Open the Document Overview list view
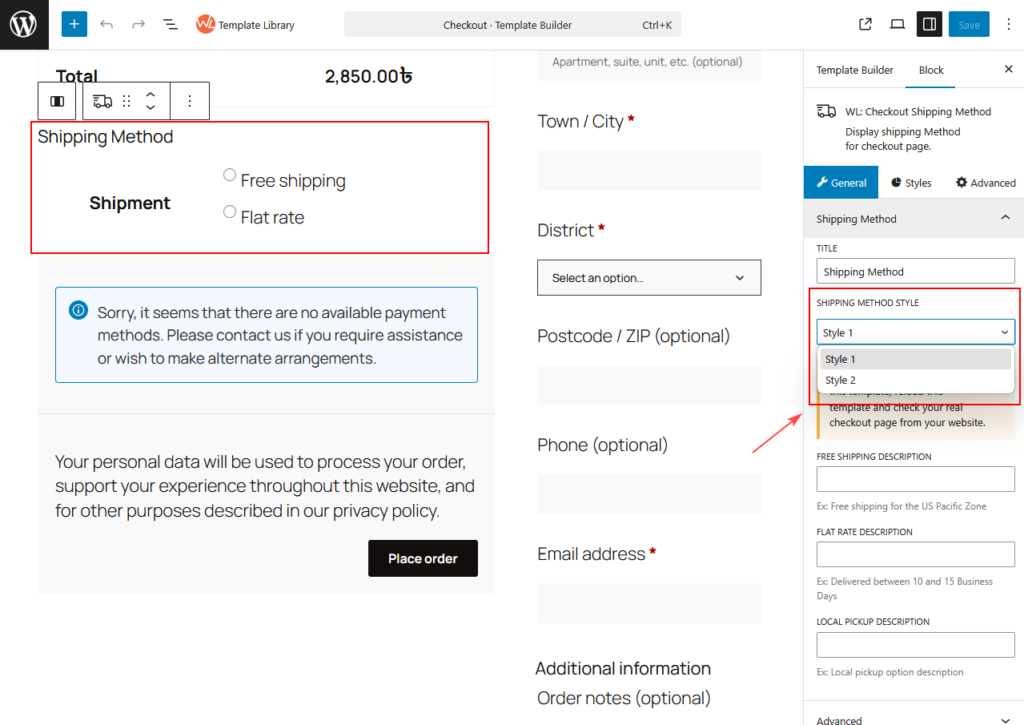Image resolution: width=1024 pixels, height=725 pixels. click(x=170, y=24)
